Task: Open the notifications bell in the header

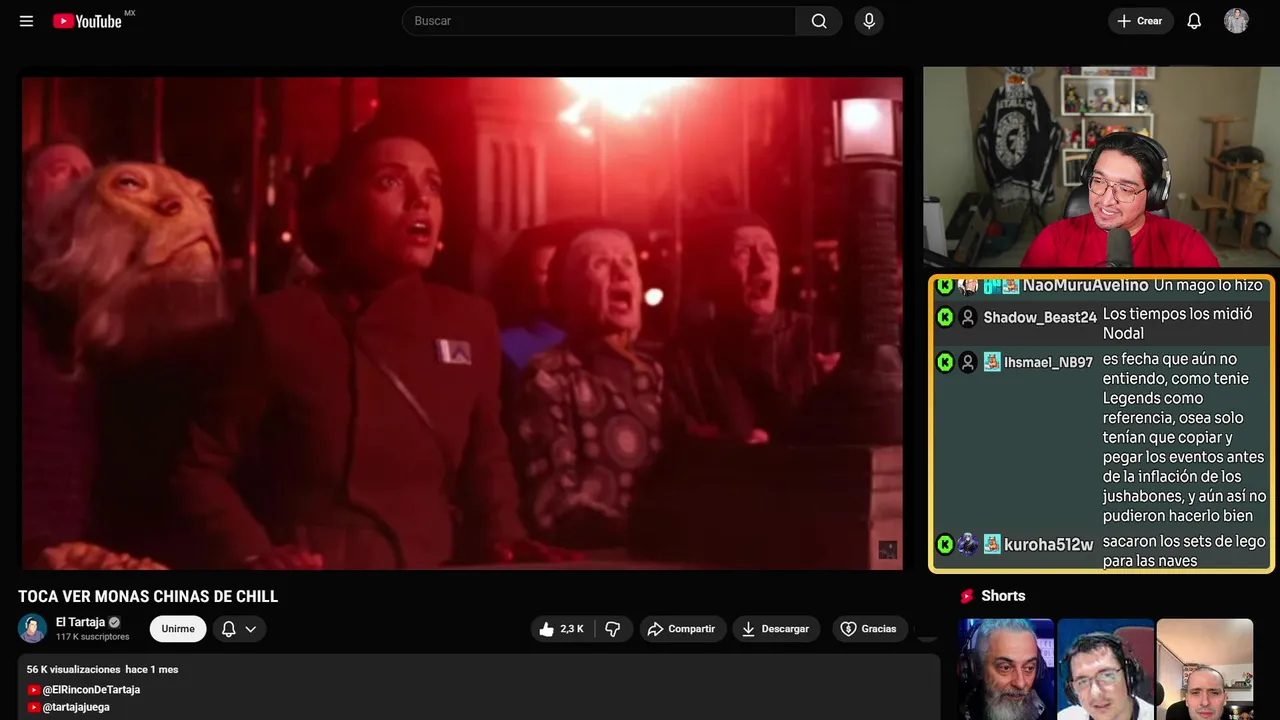Action: (x=1194, y=21)
